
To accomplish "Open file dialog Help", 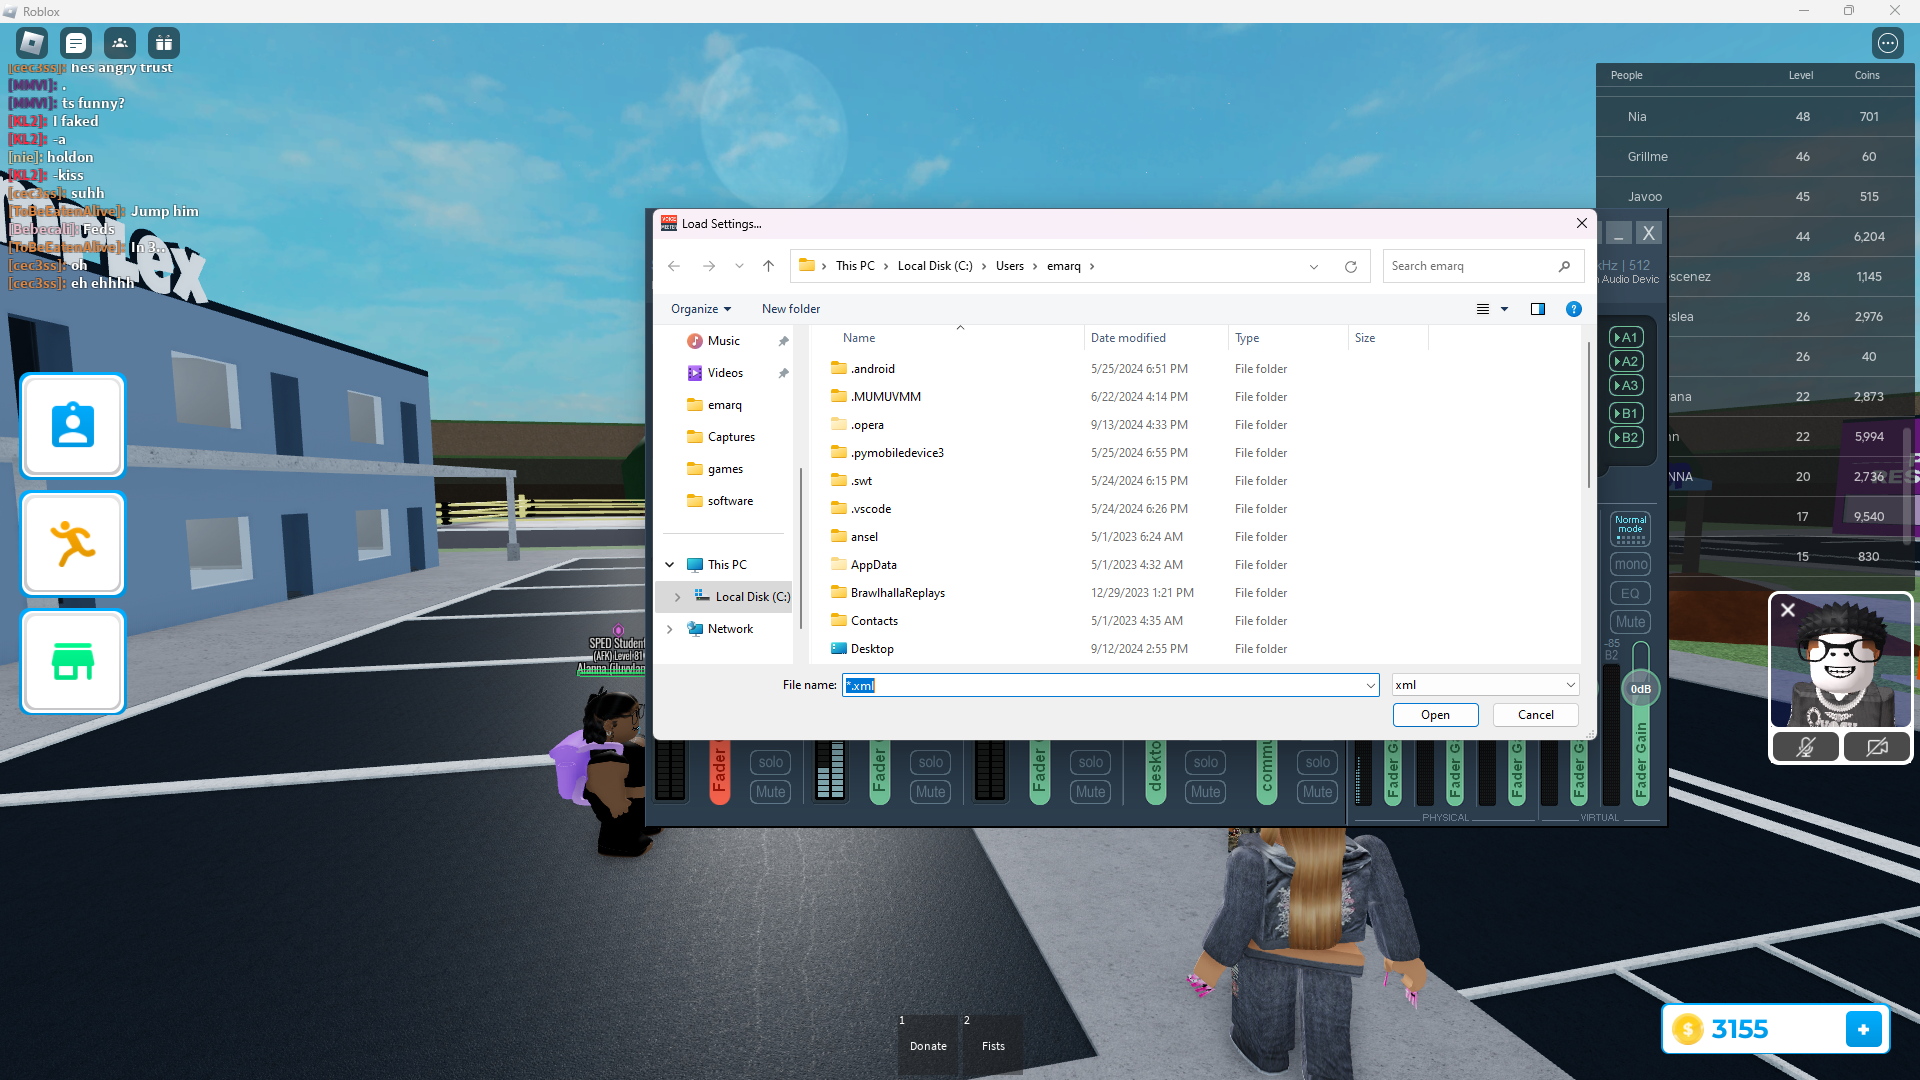I will [1574, 309].
